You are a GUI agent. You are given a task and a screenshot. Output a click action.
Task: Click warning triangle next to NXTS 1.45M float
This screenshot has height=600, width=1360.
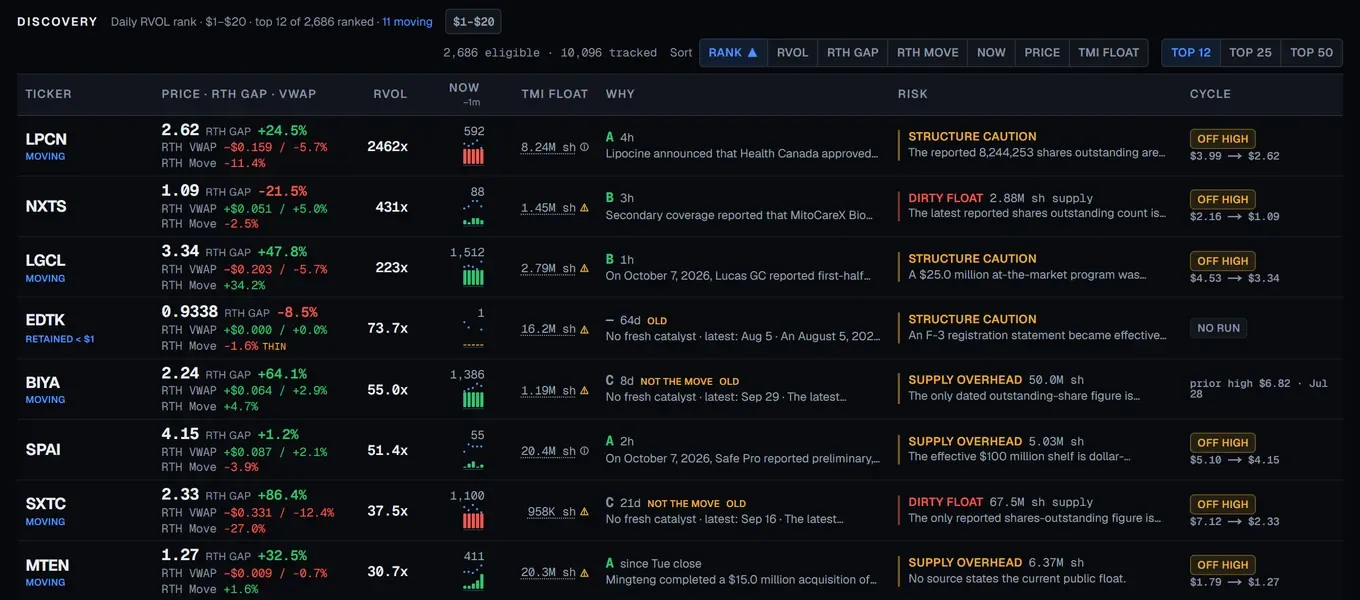585,208
